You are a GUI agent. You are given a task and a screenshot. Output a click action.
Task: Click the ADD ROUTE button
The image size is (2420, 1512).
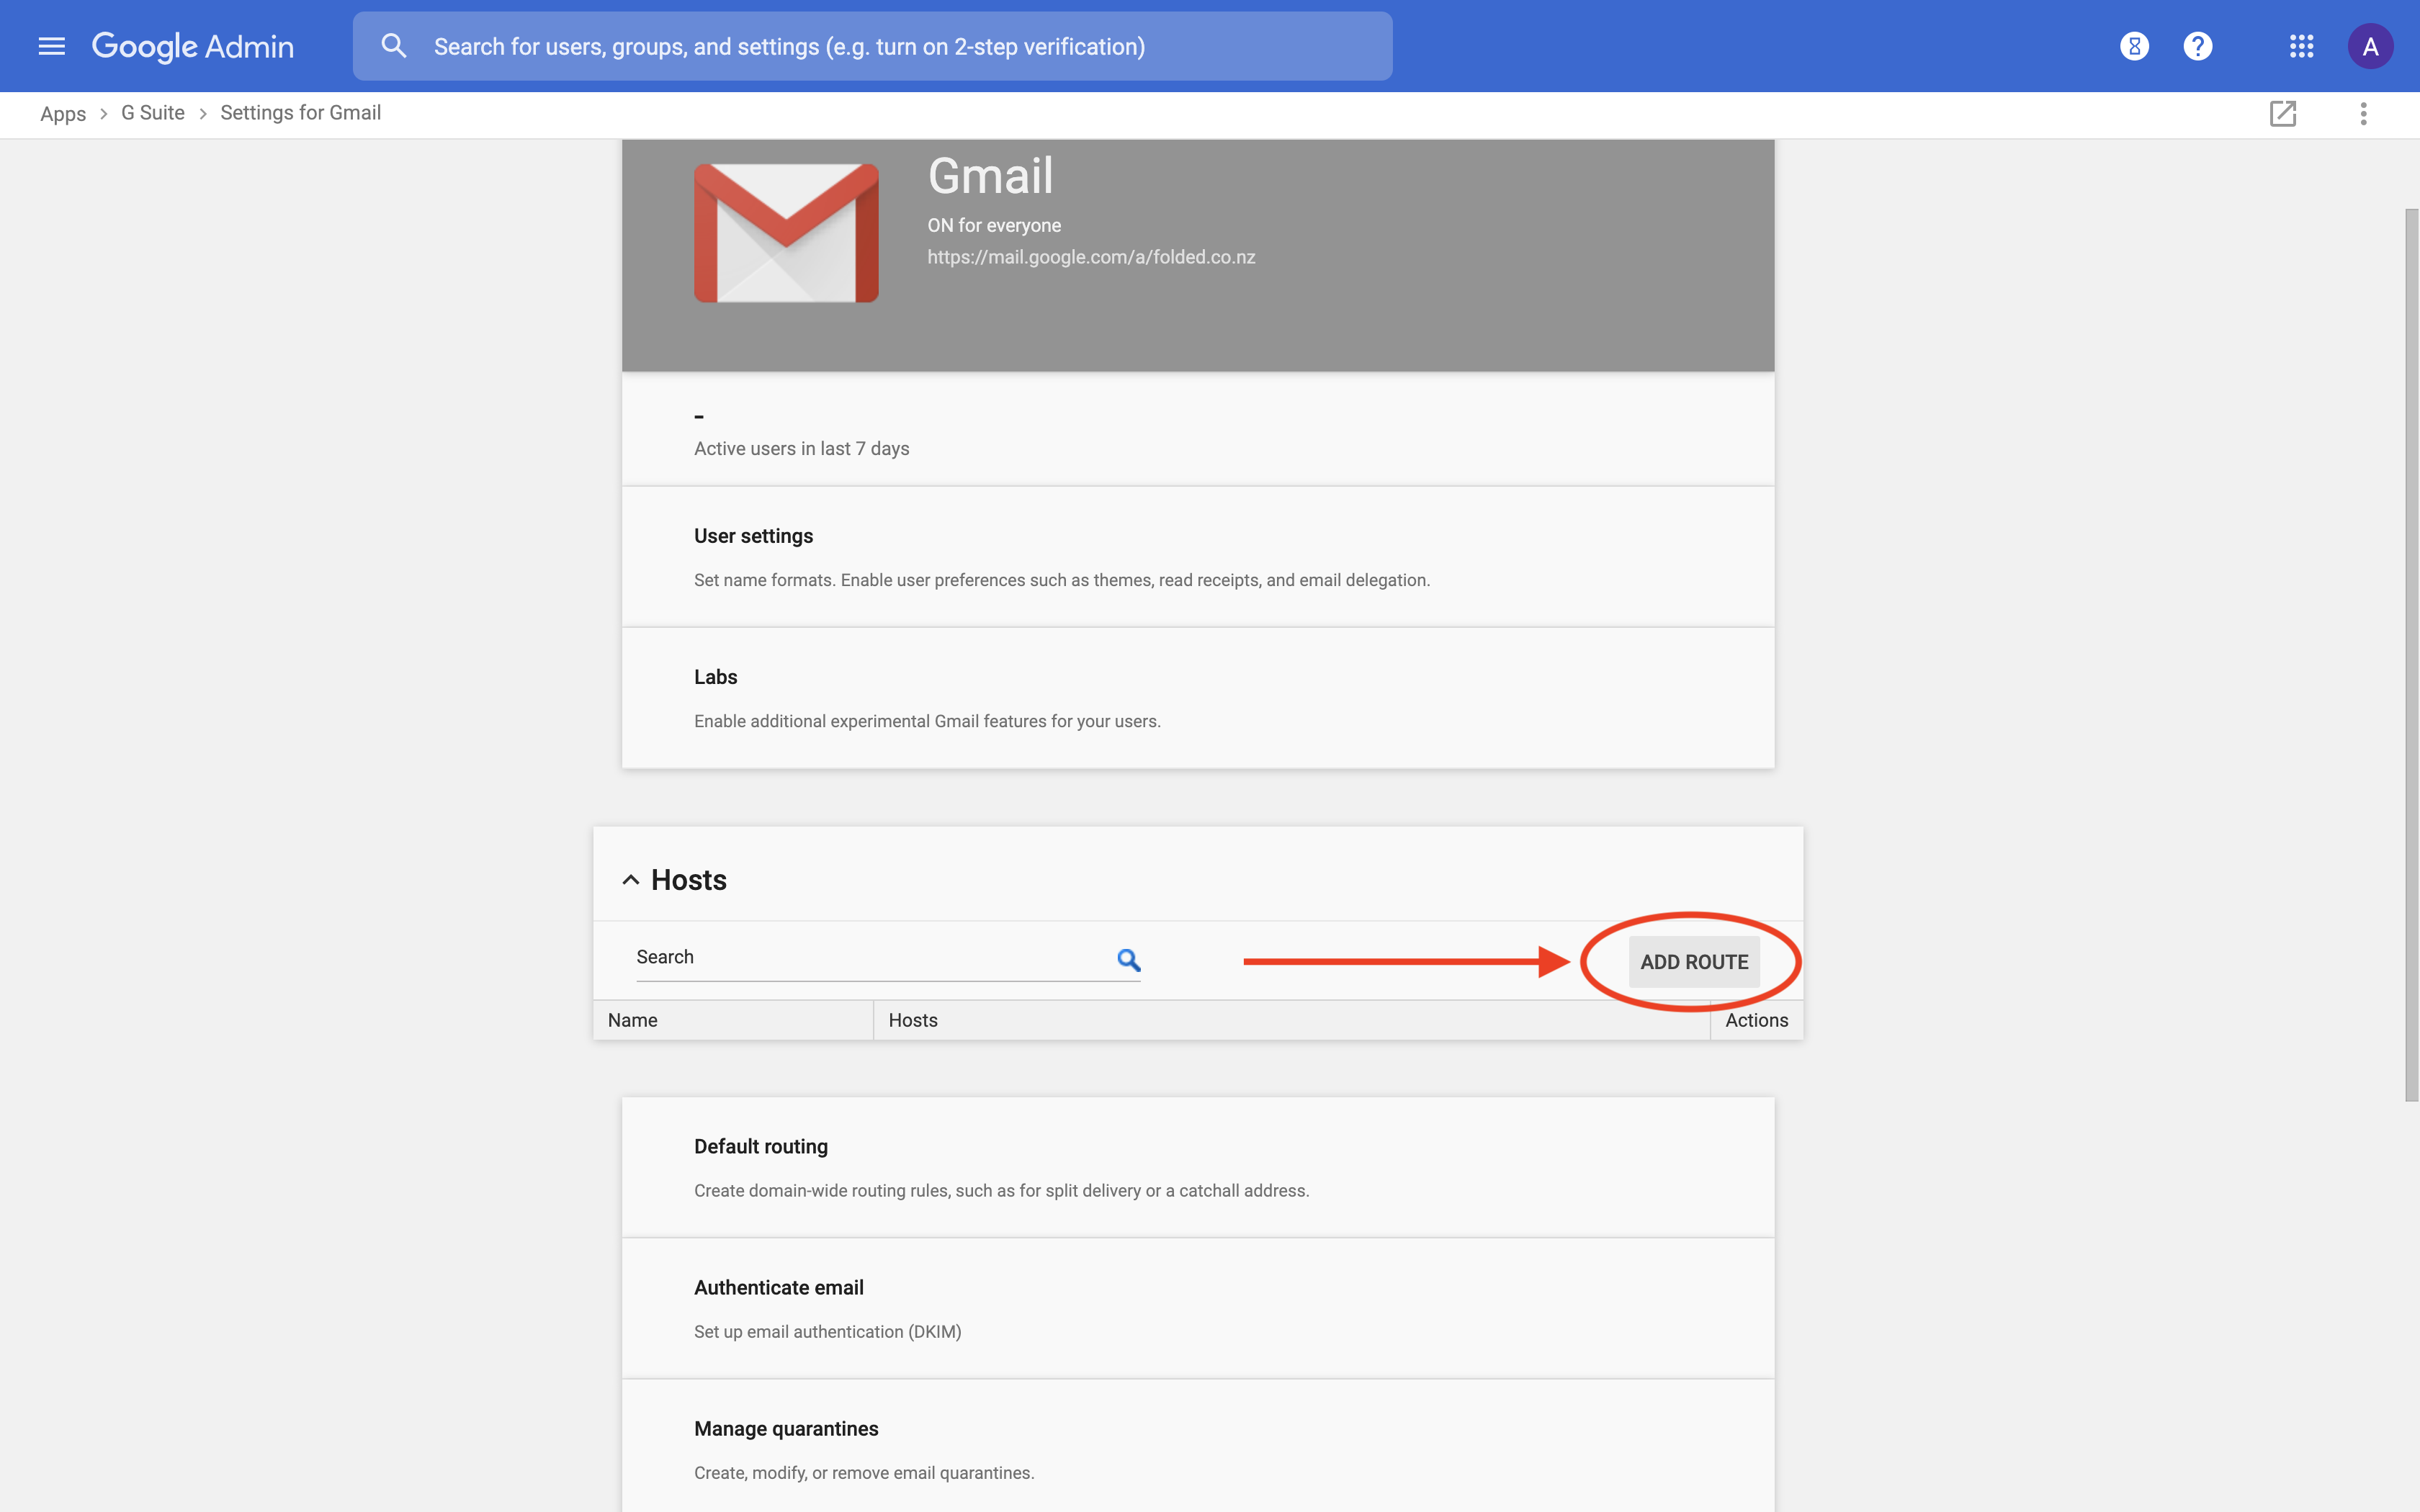tap(1693, 962)
